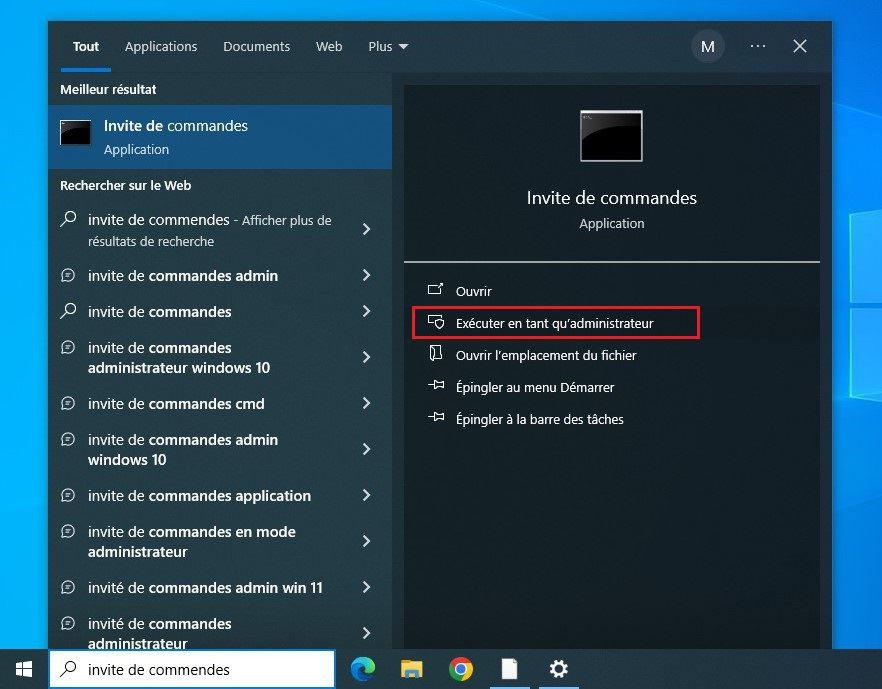
Task: Expand the invite de commandes cmd suggestion
Action: coord(366,404)
